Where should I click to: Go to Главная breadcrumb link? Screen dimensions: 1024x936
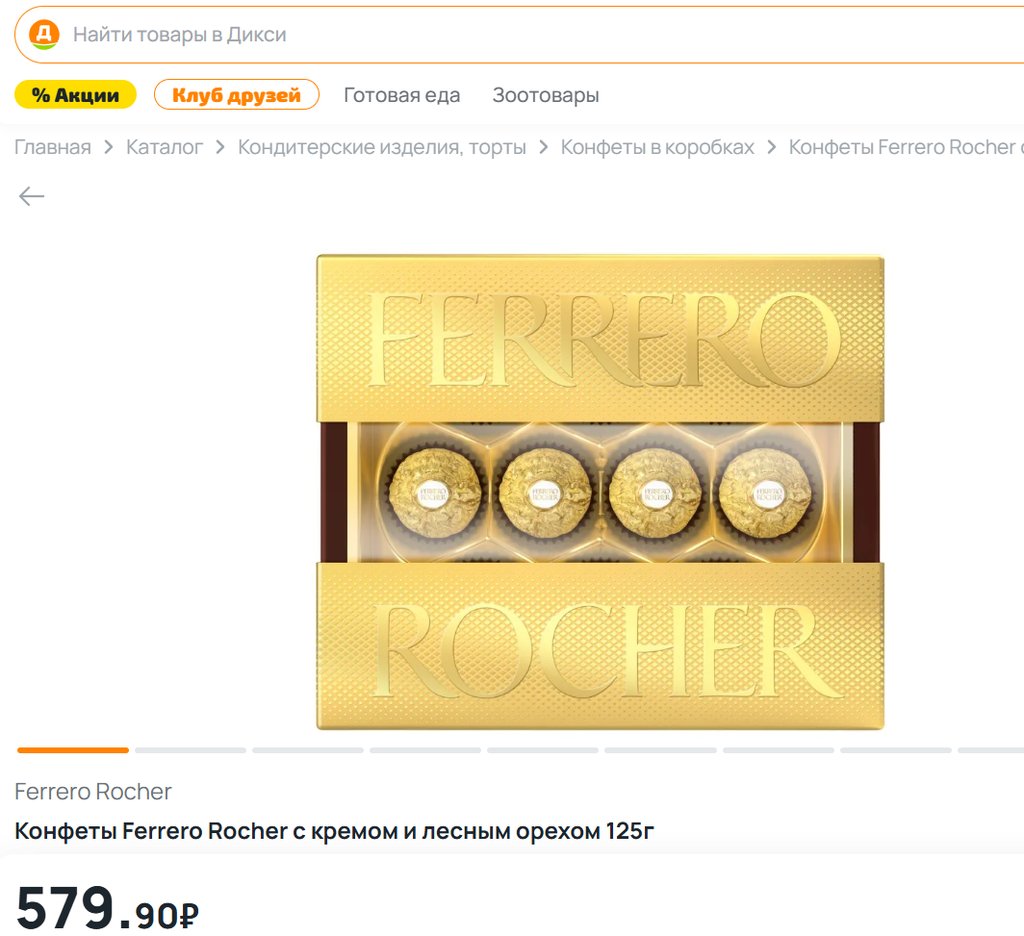53,147
